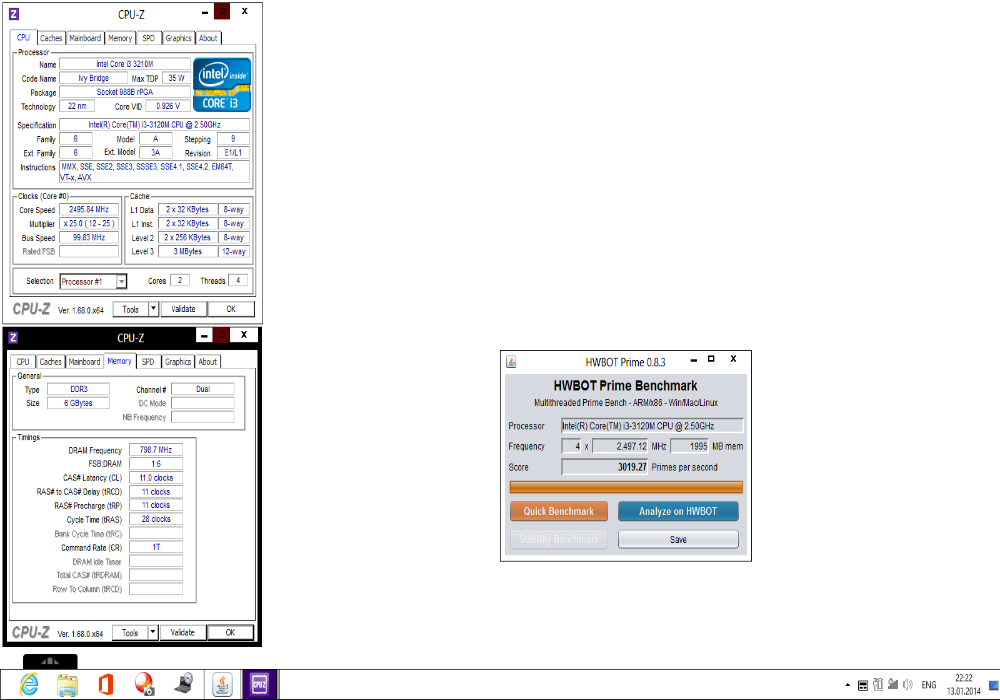
Task: Open SPD tab in Memory CPU-Z window
Action: 148,361
